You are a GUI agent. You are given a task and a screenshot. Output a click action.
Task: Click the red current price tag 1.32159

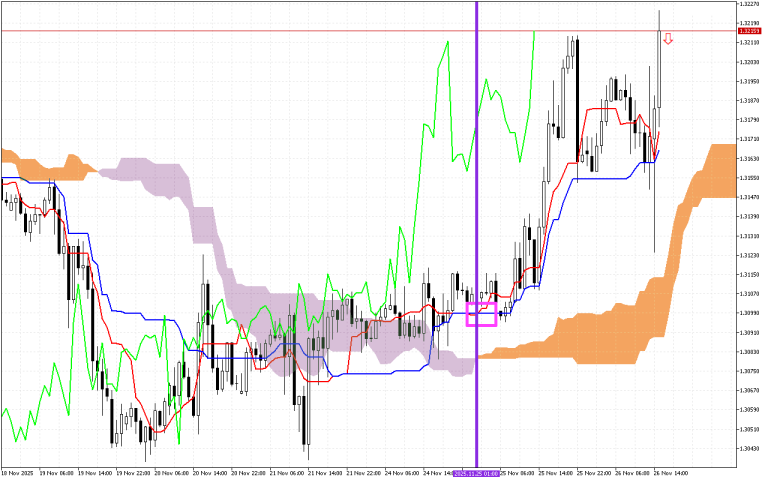pyautogui.click(x=749, y=31)
